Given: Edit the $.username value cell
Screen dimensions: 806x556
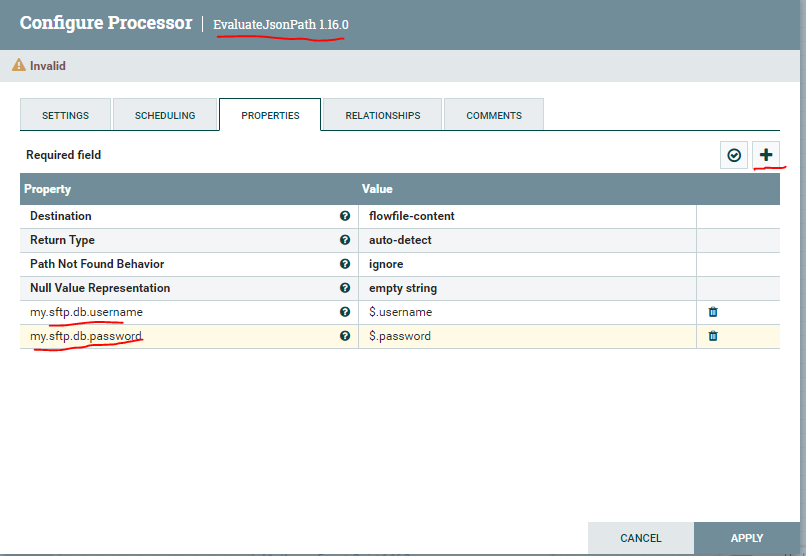Looking at the screenshot, I should pos(527,312).
